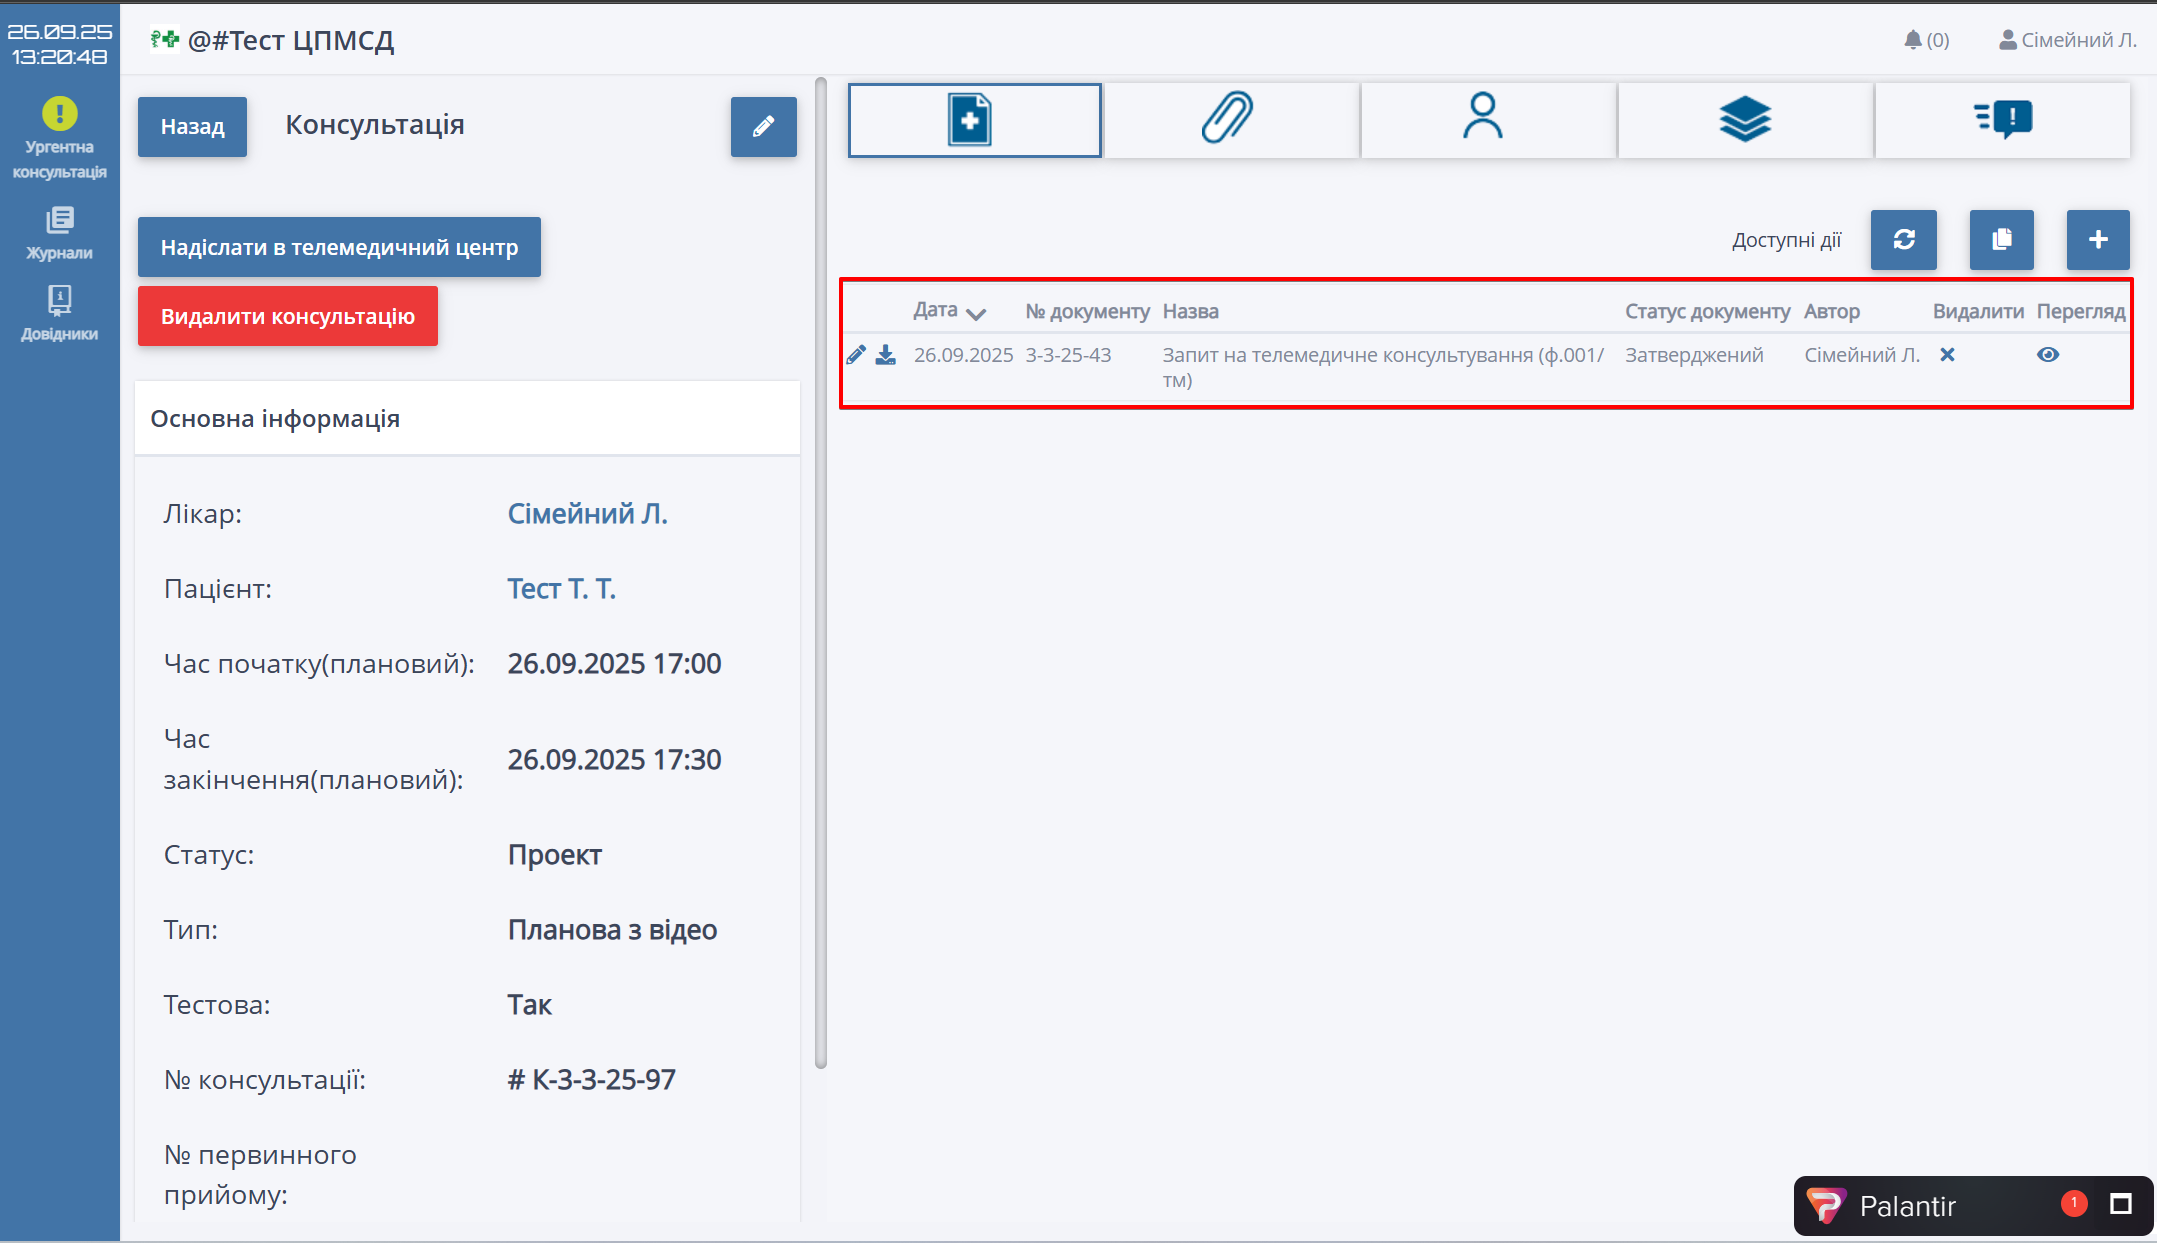This screenshot has height=1243, width=2157.
Task: Open doctor link Сімейний Л.
Action: click(x=587, y=514)
